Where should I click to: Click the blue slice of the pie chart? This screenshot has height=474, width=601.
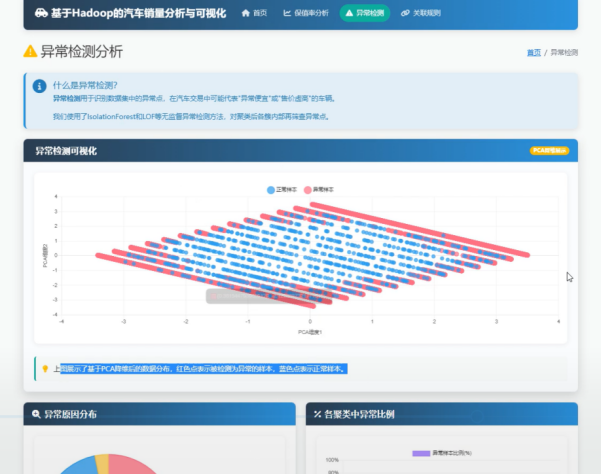(x=80, y=466)
